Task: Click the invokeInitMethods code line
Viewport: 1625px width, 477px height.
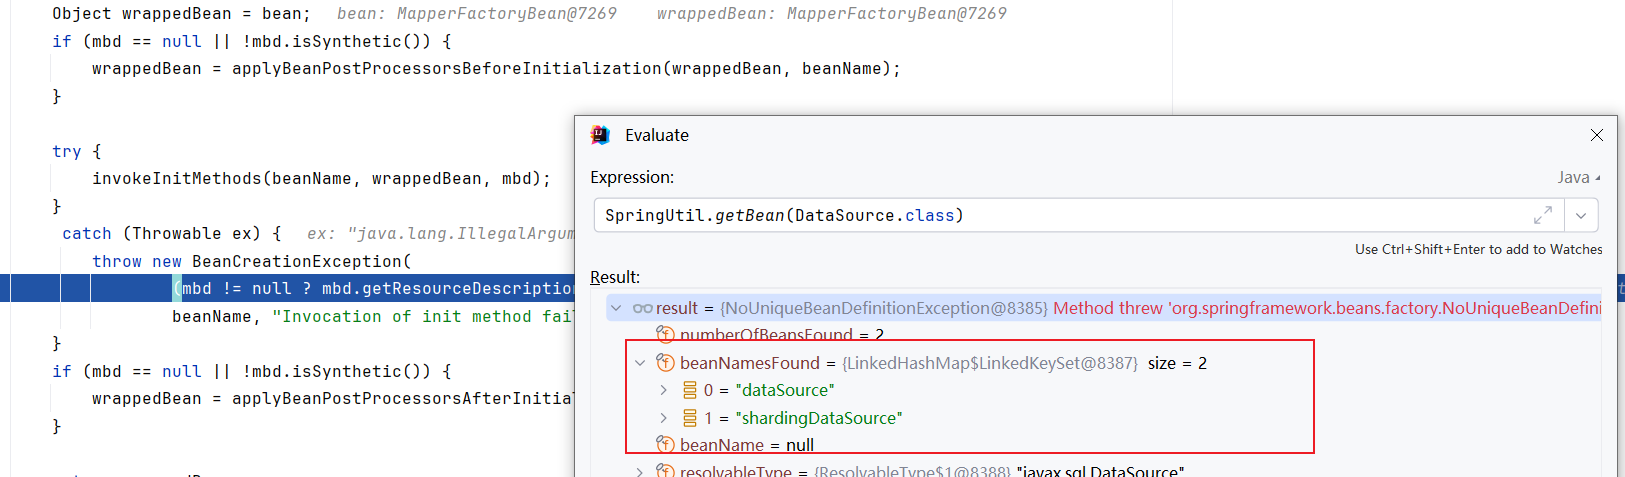Action: [x=321, y=179]
